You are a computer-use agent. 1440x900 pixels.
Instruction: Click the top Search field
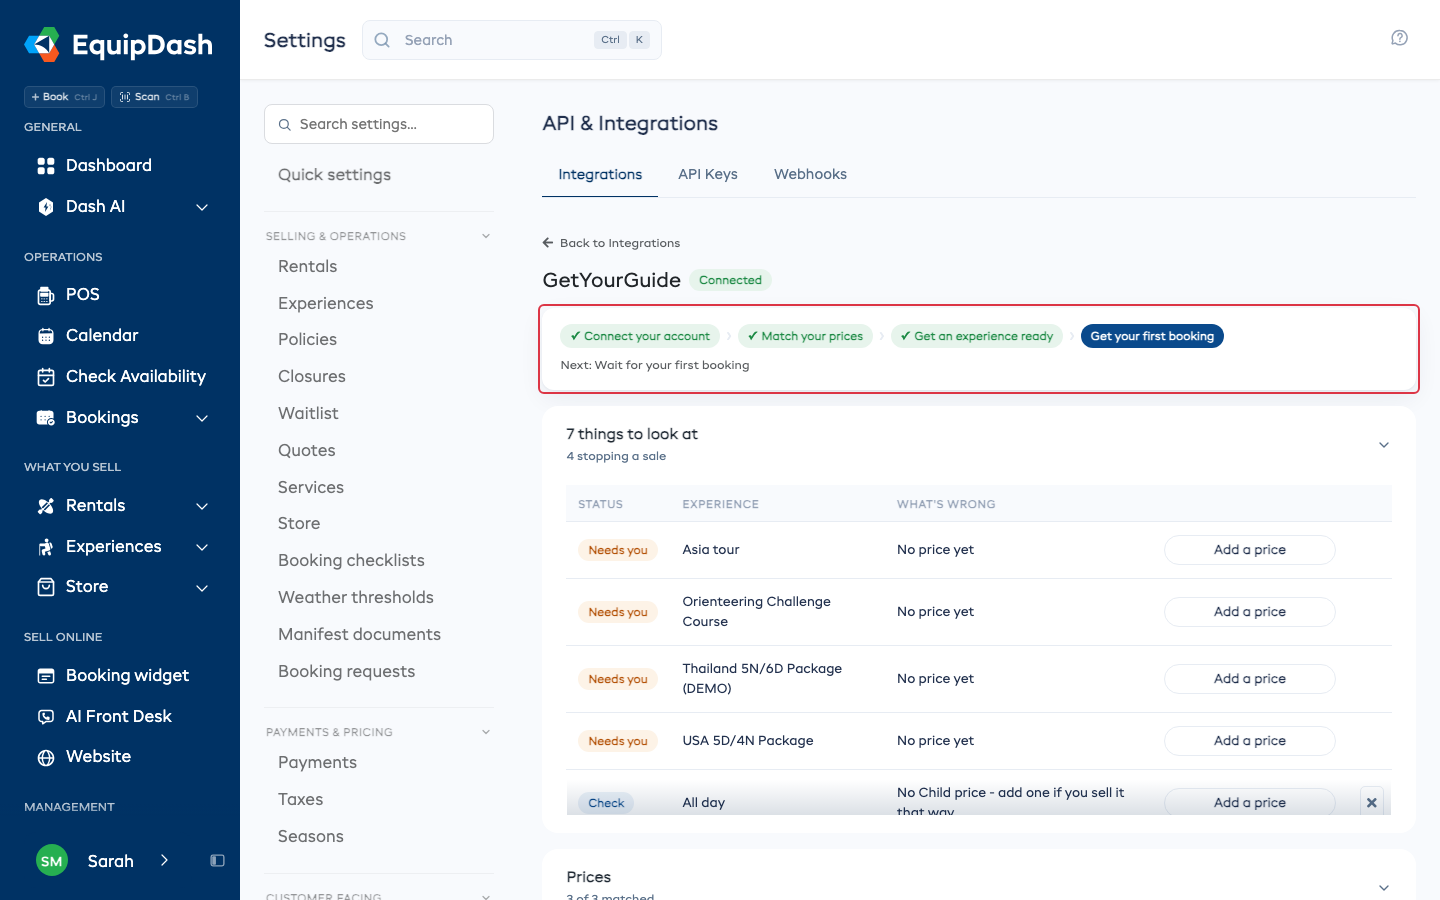(x=512, y=40)
